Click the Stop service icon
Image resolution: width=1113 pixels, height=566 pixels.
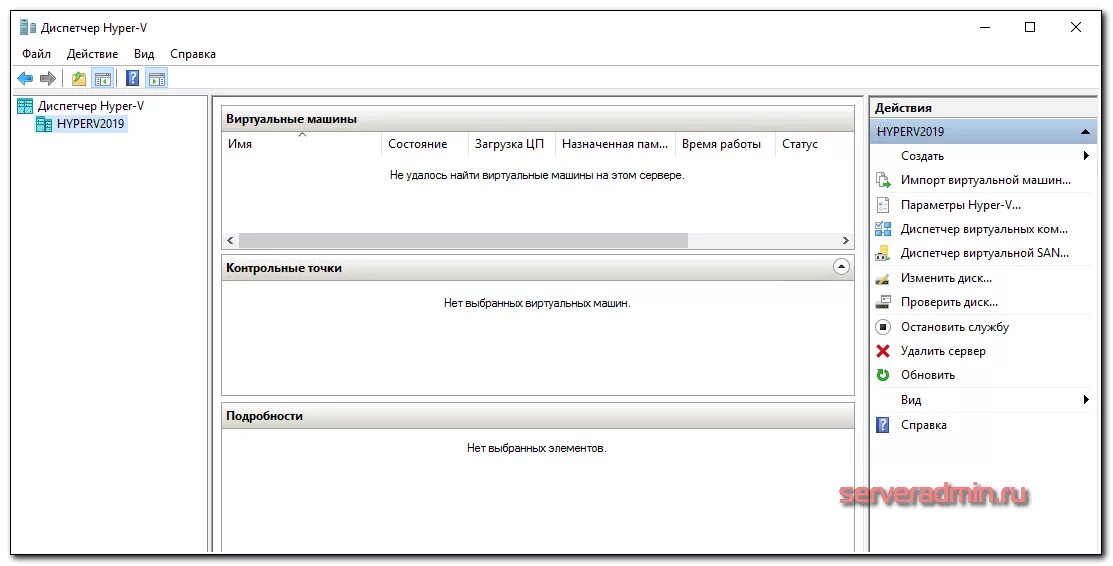883,327
